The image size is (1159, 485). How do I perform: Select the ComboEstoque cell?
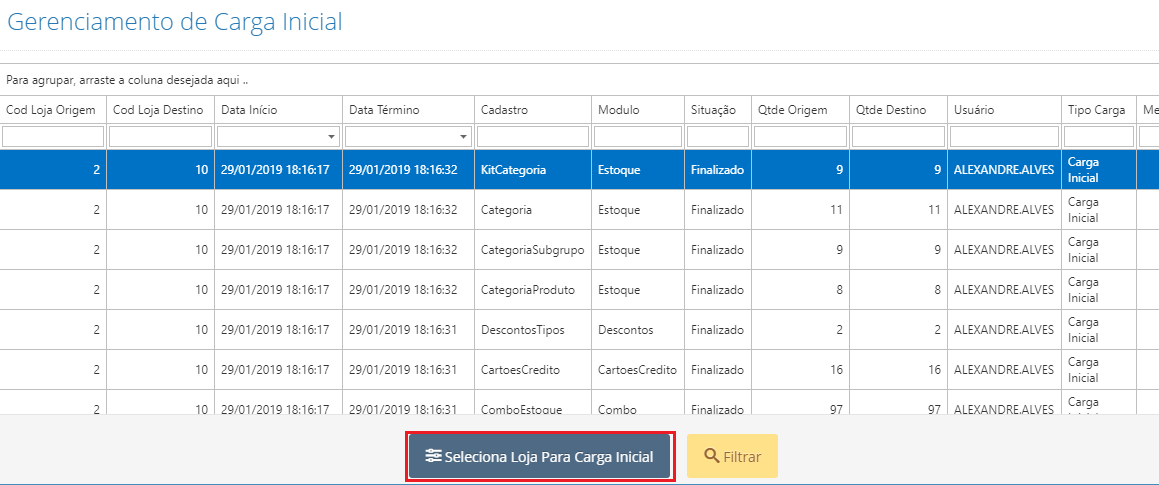click(533, 402)
